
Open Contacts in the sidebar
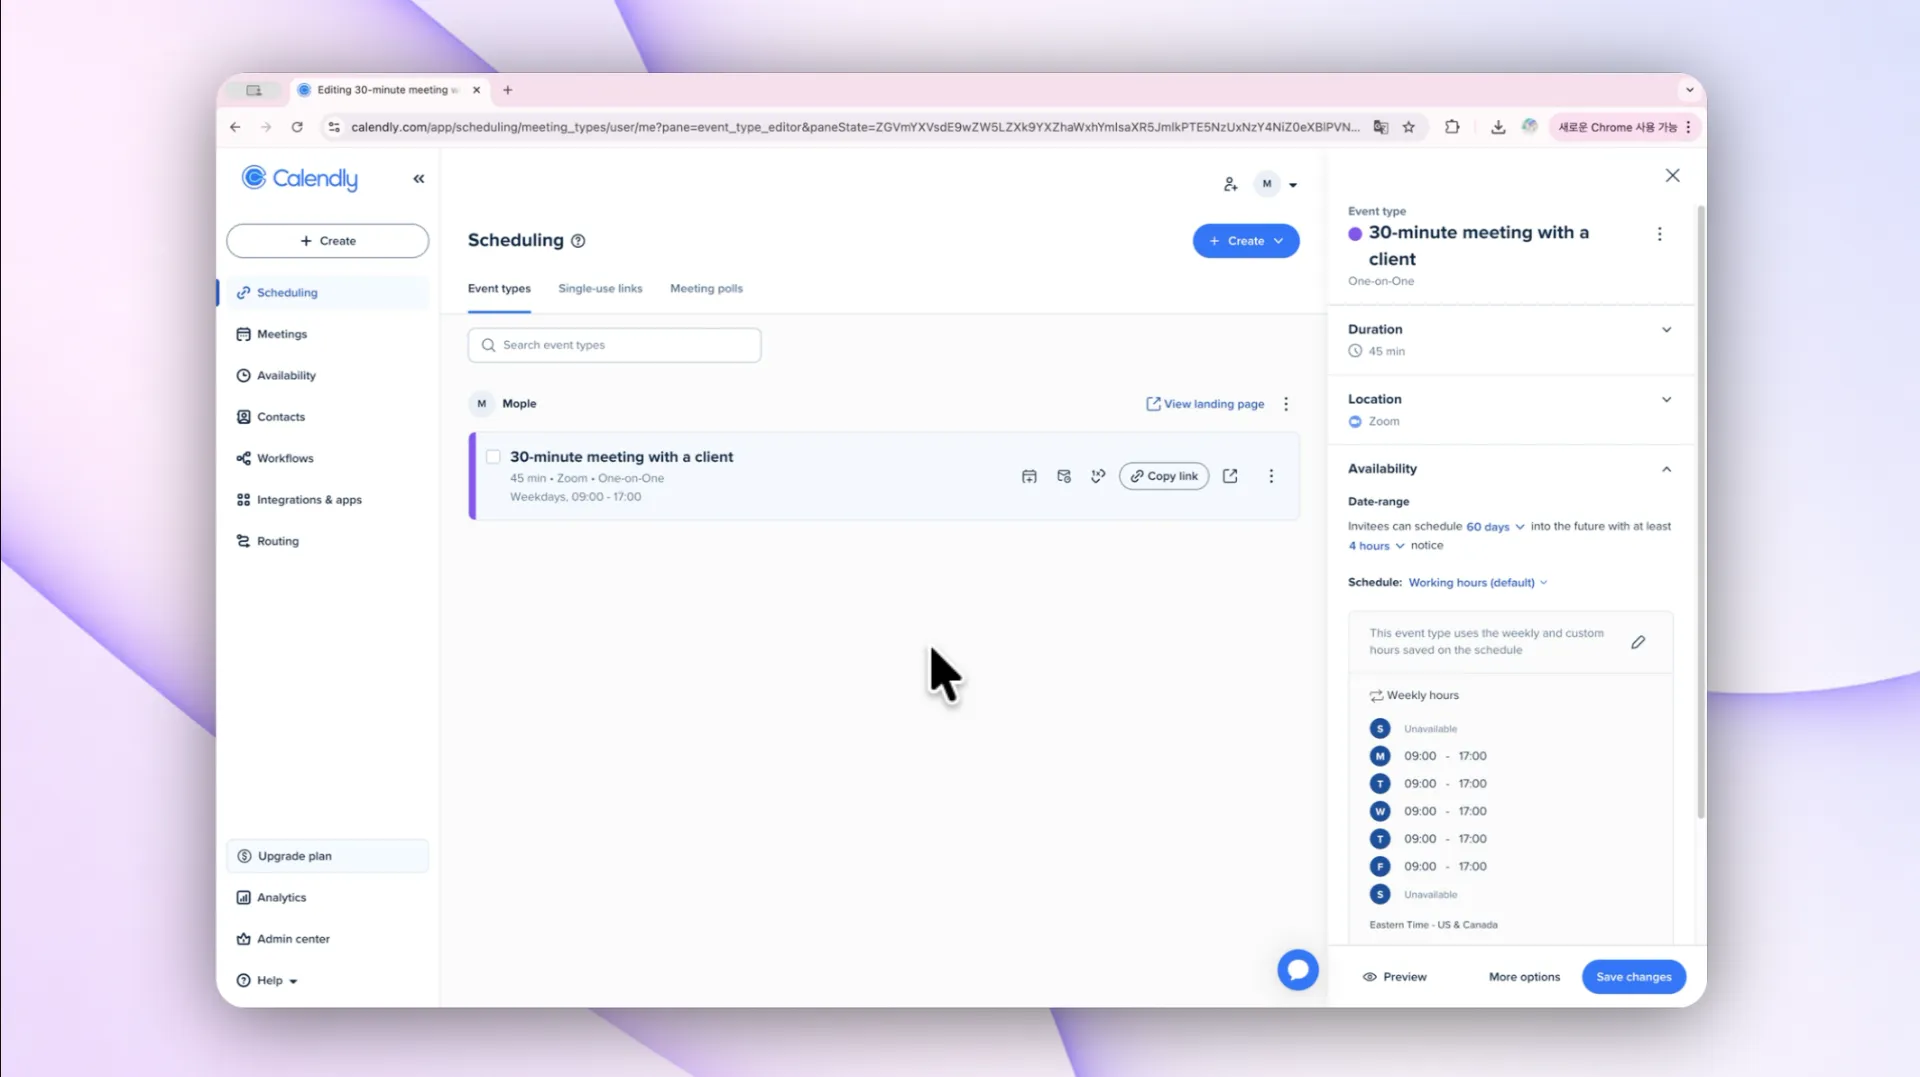[x=327, y=417]
